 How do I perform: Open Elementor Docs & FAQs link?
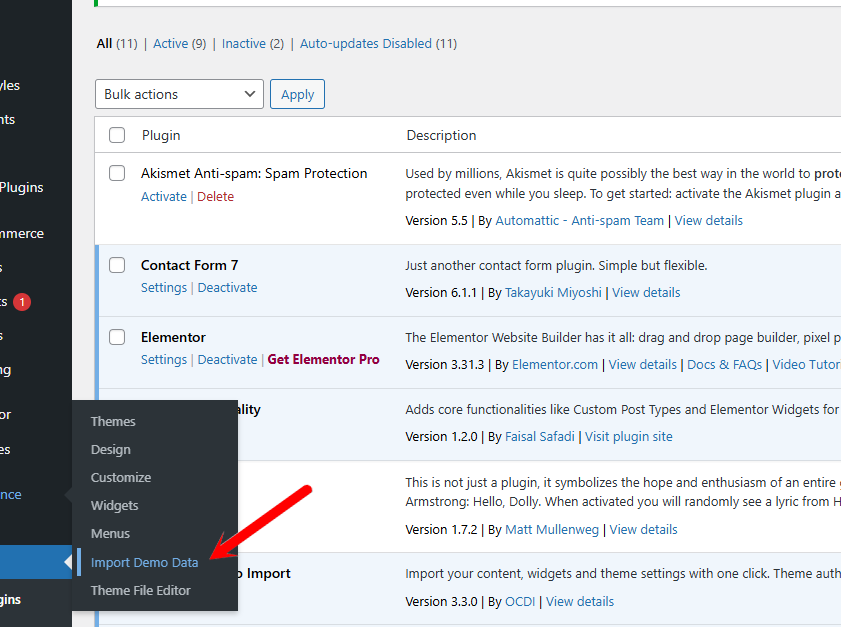coord(724,365)
